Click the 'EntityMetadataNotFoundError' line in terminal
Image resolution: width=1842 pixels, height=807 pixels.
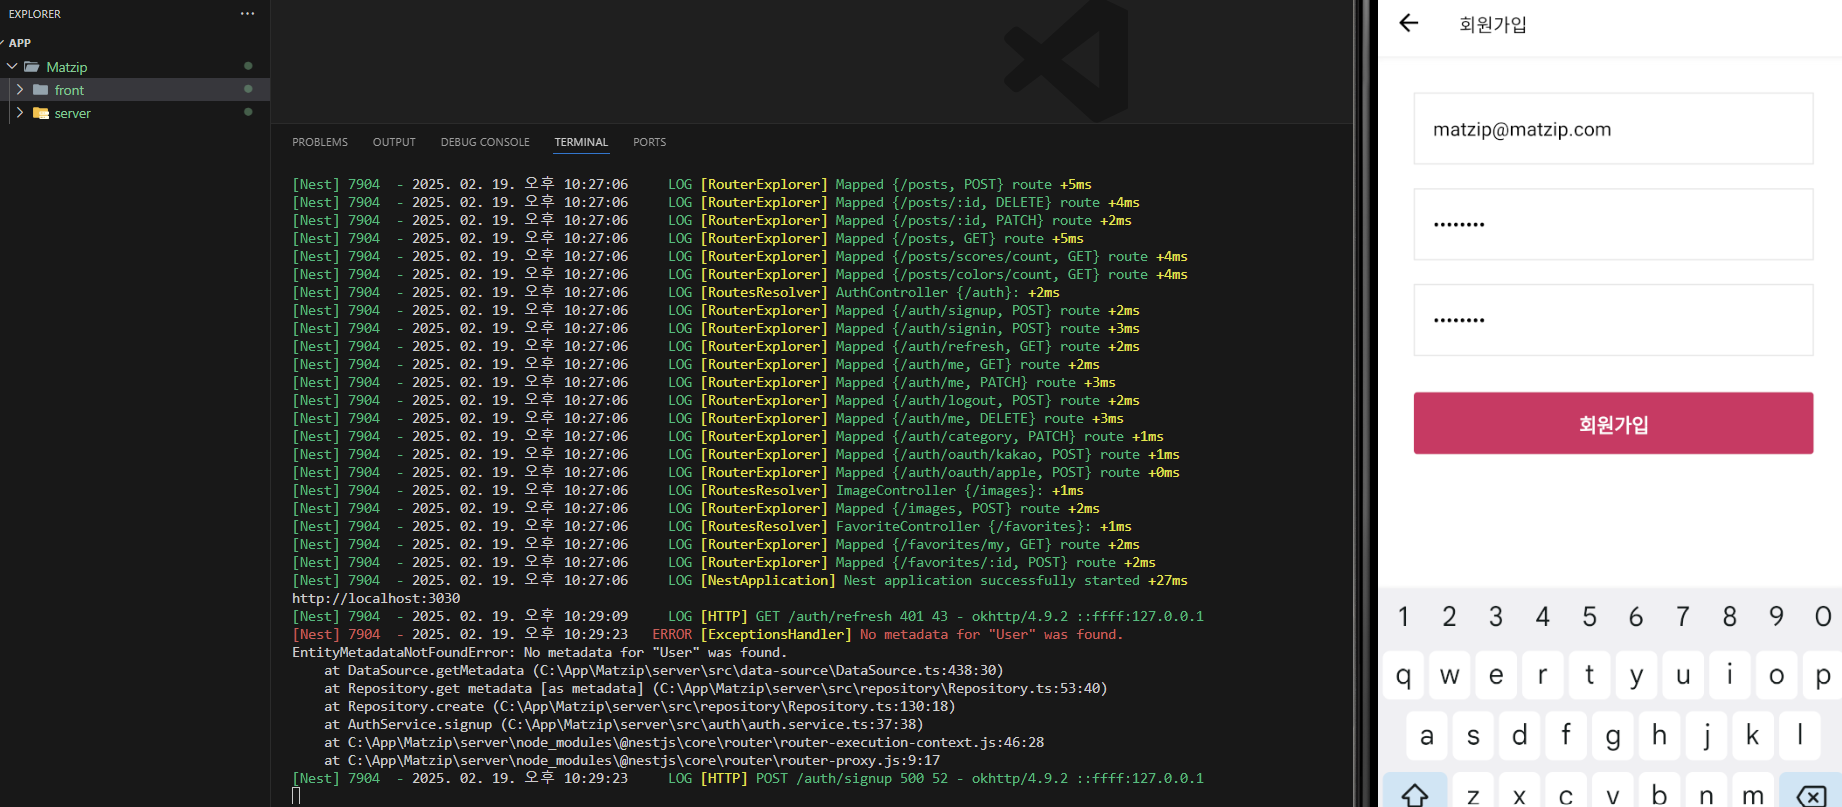pyautogui.click(x=540, y=652)
